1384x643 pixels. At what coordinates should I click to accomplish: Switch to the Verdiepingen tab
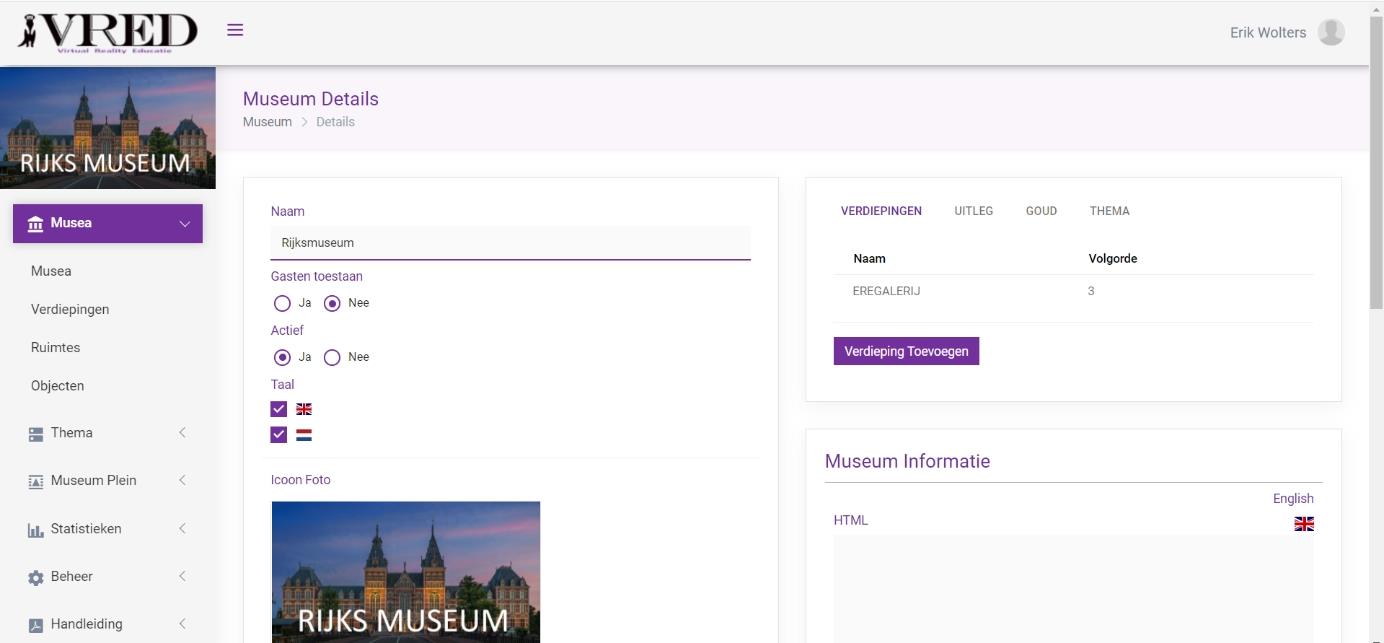tap(881, 211)
